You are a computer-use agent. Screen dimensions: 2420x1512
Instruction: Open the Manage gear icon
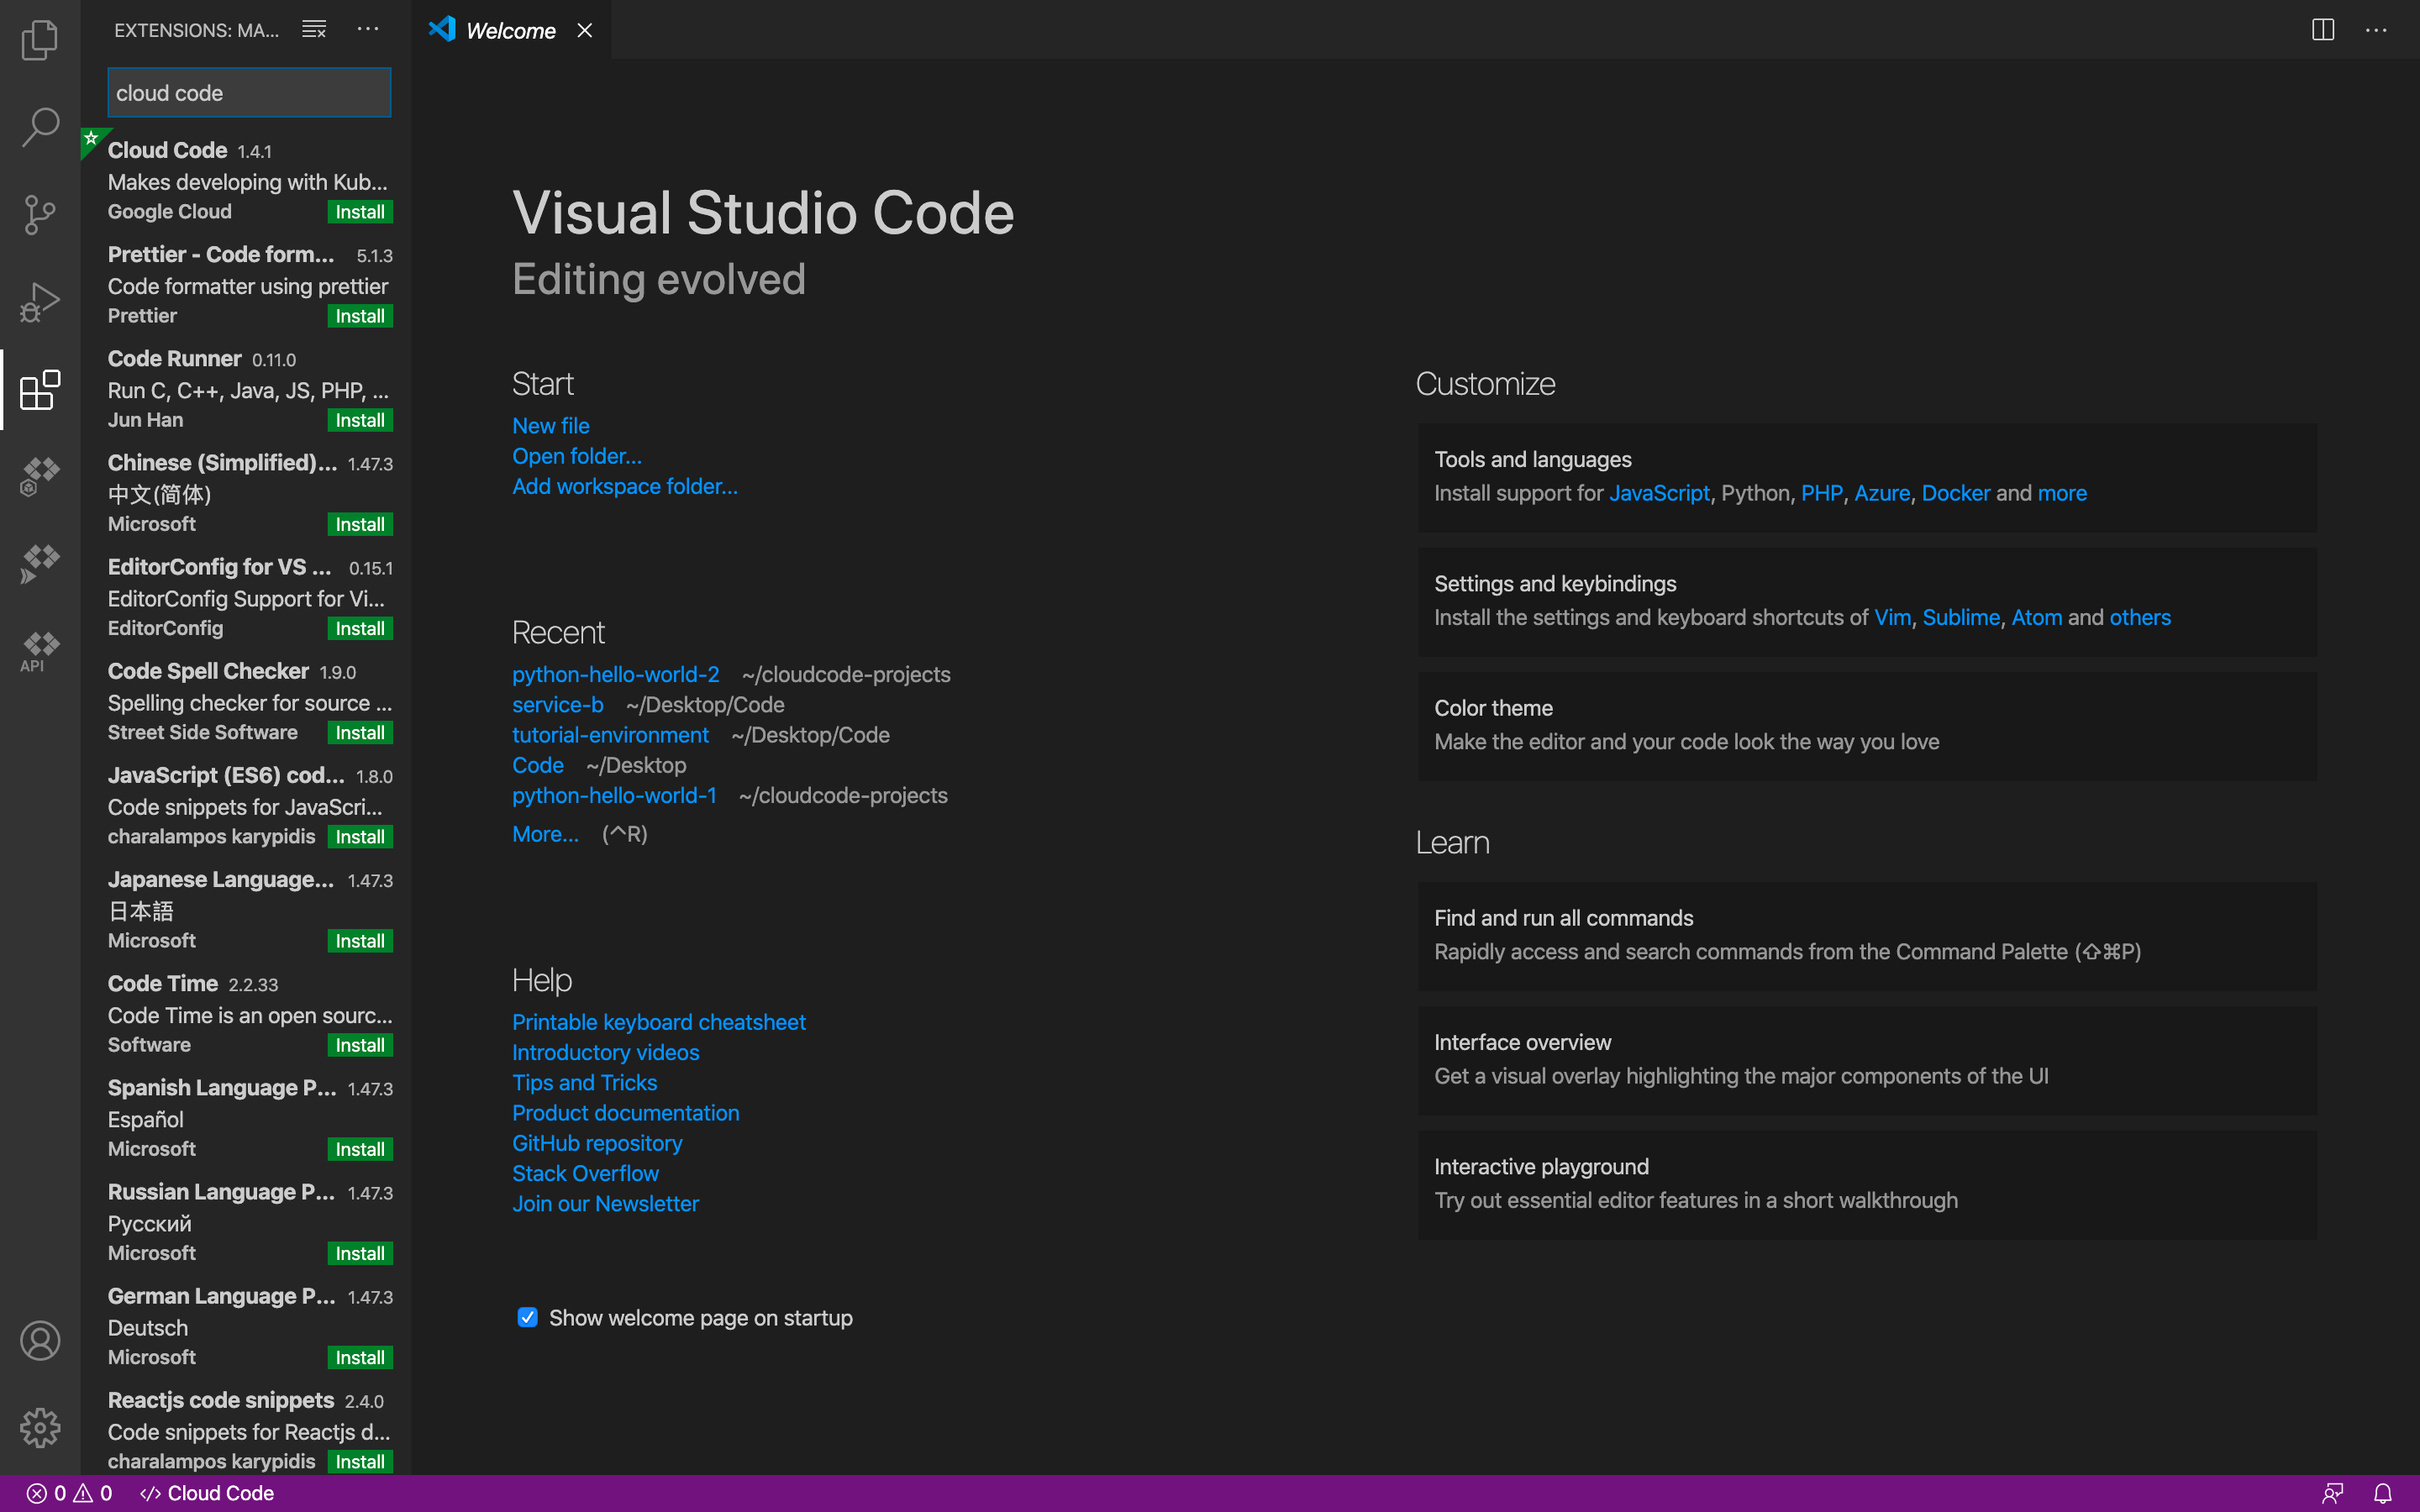(x=40, y=1427)
